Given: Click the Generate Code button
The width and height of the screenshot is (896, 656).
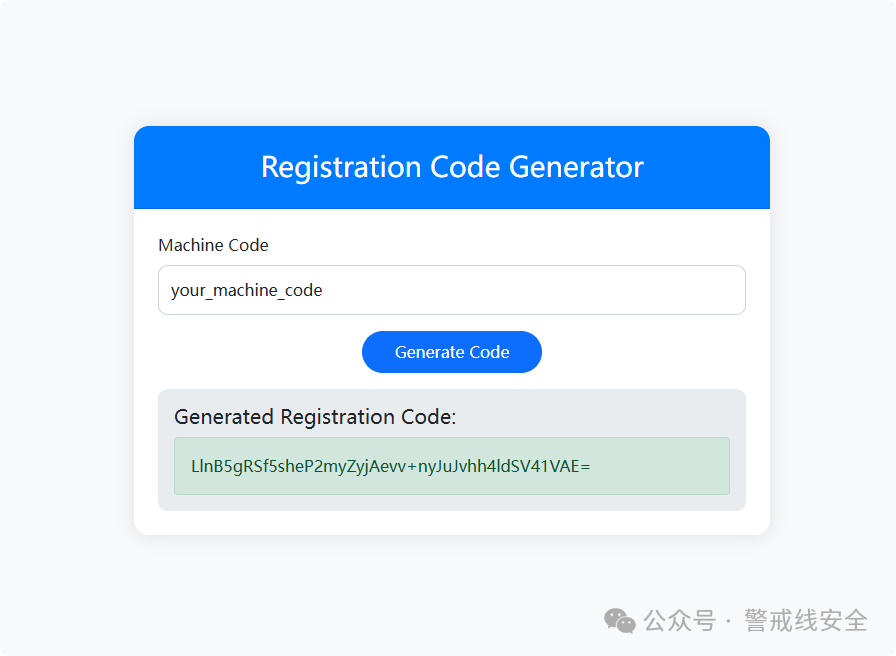Looking at the screenshot, I should (451, 352).
